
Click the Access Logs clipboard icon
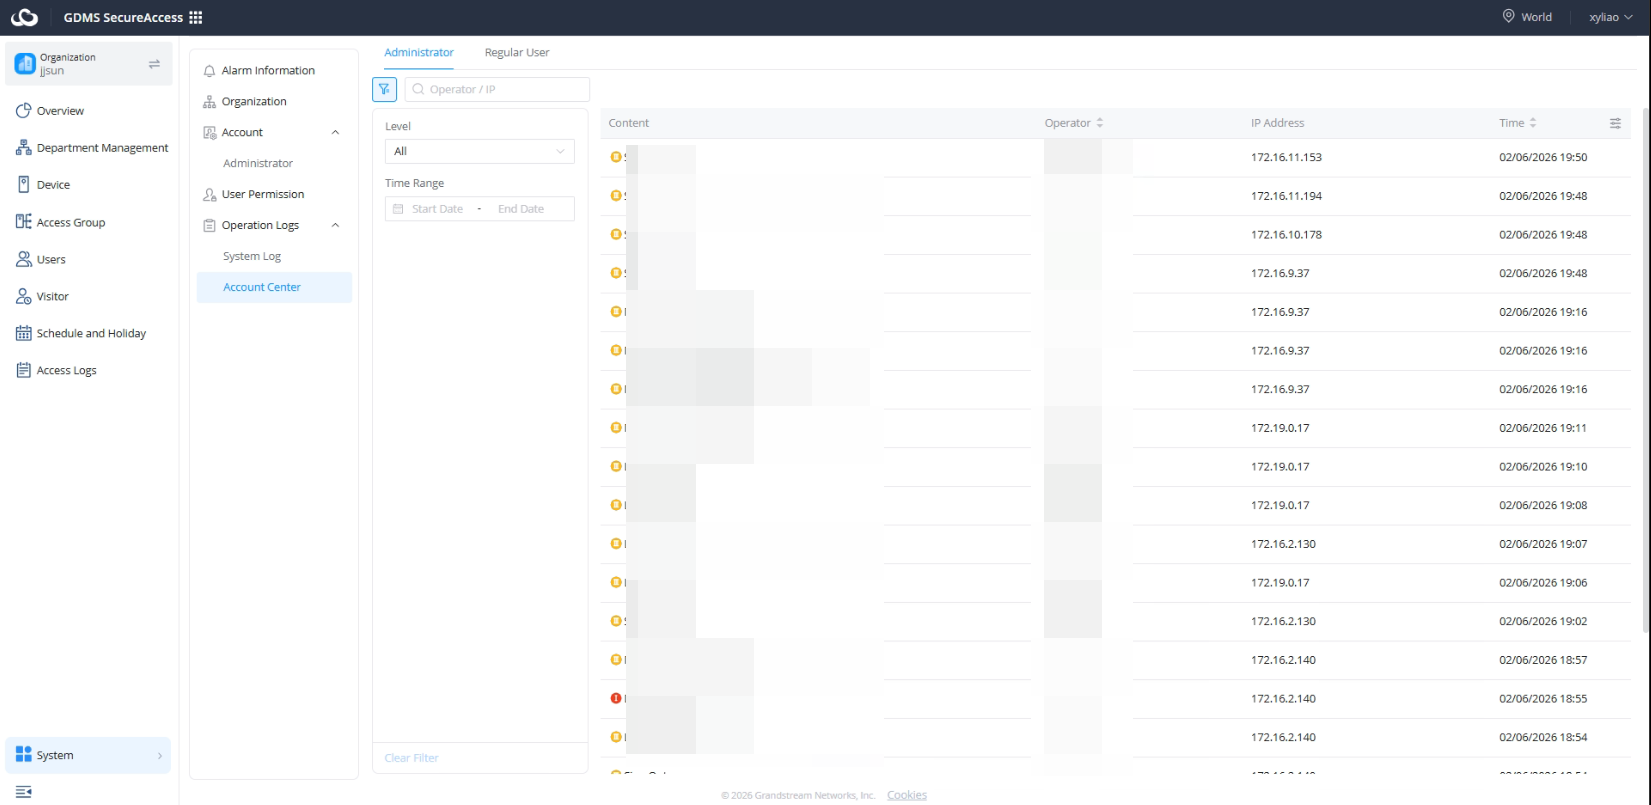tap(23, 370)
